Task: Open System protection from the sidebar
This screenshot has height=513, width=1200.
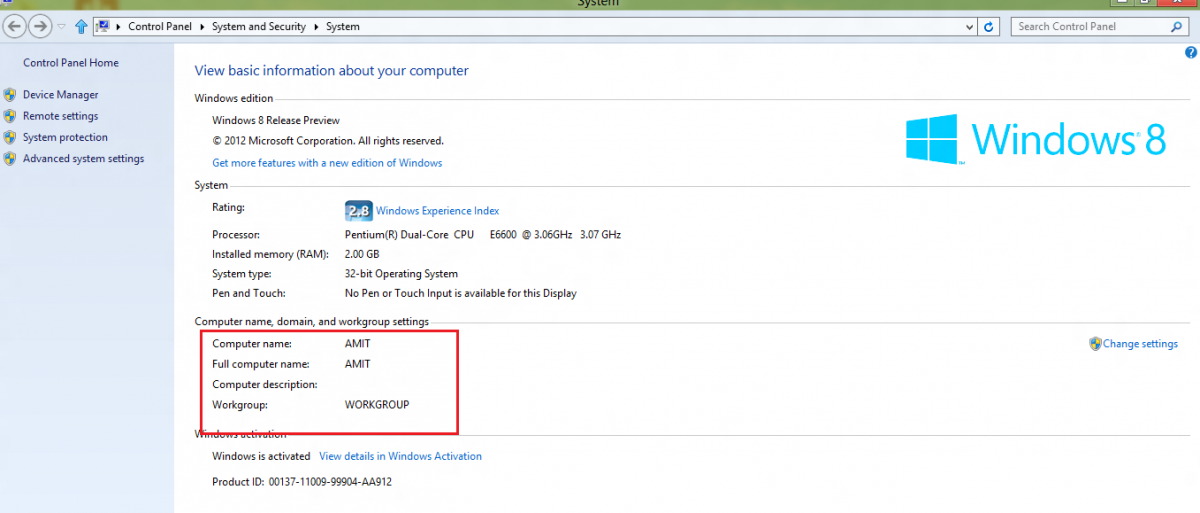Action: [x=65, y=137]
